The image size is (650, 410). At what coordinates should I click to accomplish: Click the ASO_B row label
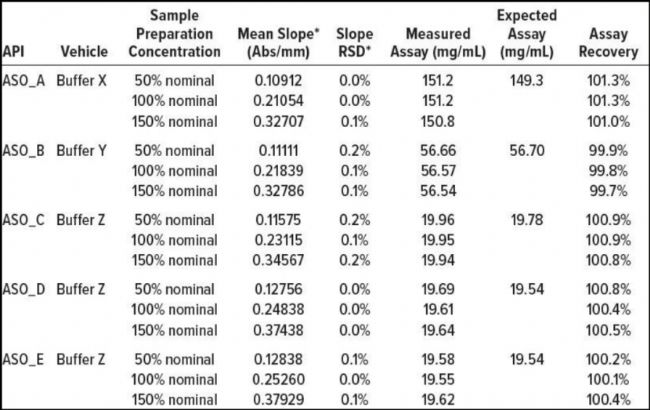point(25,149)
